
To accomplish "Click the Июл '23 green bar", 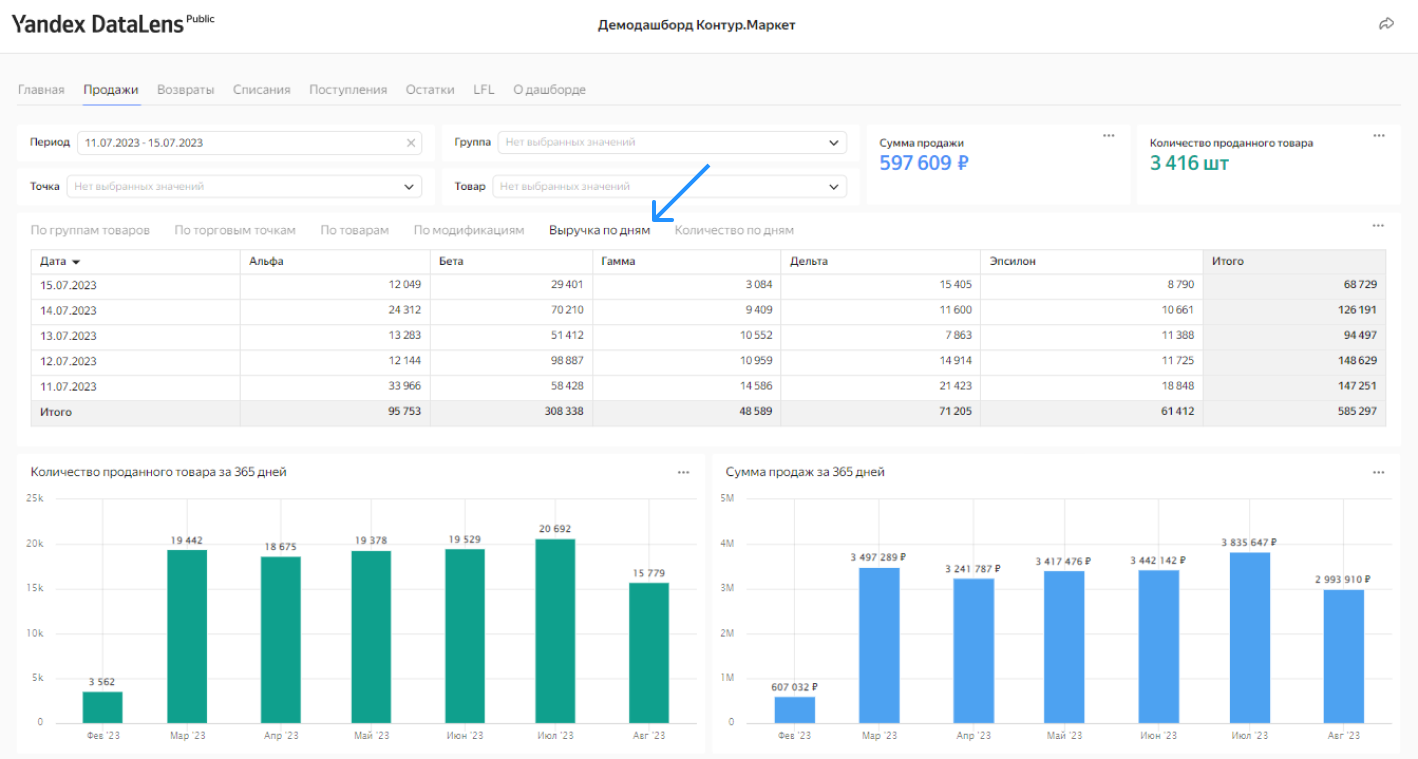I will [x=555, y=630].
